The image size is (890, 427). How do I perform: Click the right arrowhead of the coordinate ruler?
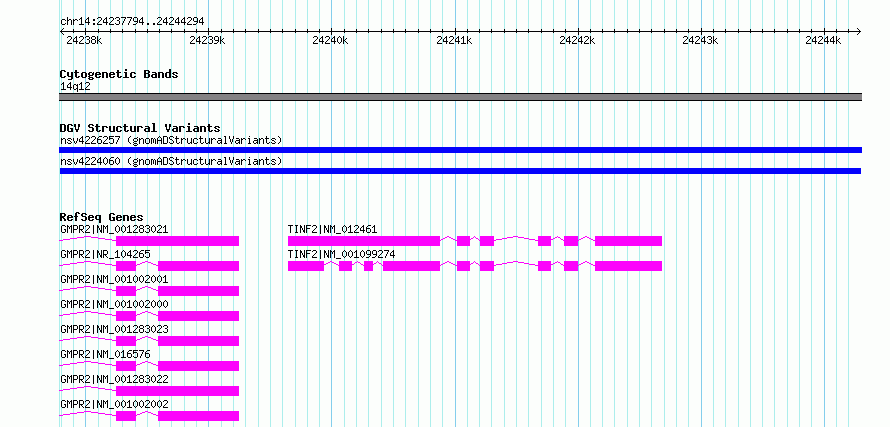(858, 31)
